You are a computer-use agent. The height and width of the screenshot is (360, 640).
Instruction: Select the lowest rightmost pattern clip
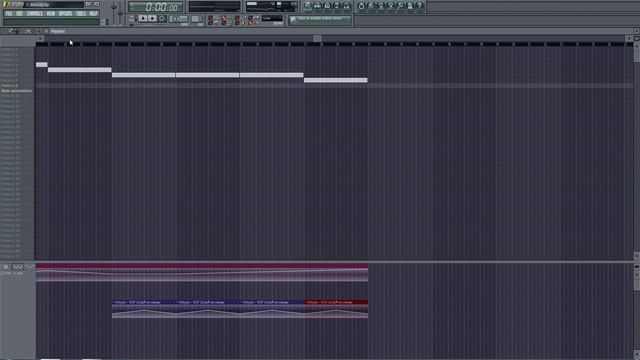(336, 80)
